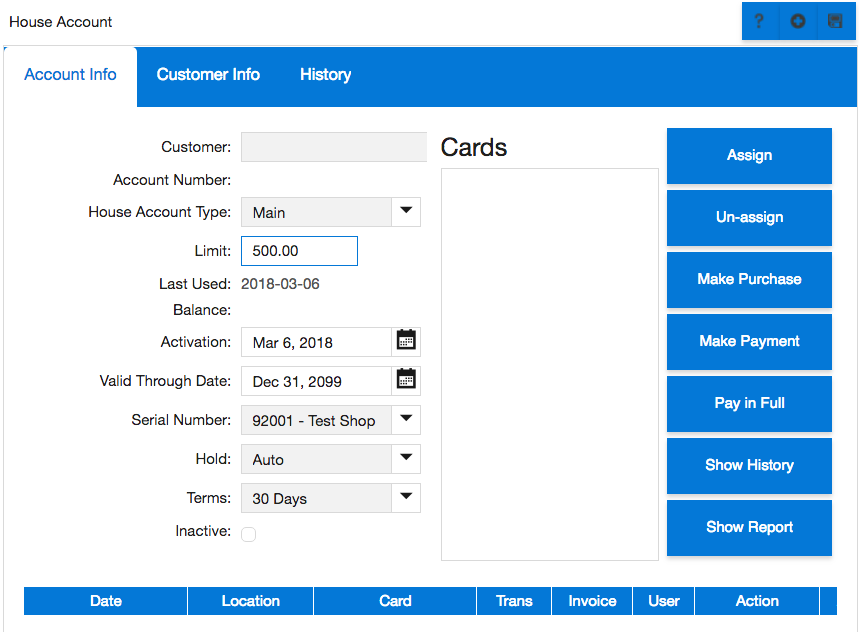
Task: Click the House Account title text
Action: [x=60, y=22]
